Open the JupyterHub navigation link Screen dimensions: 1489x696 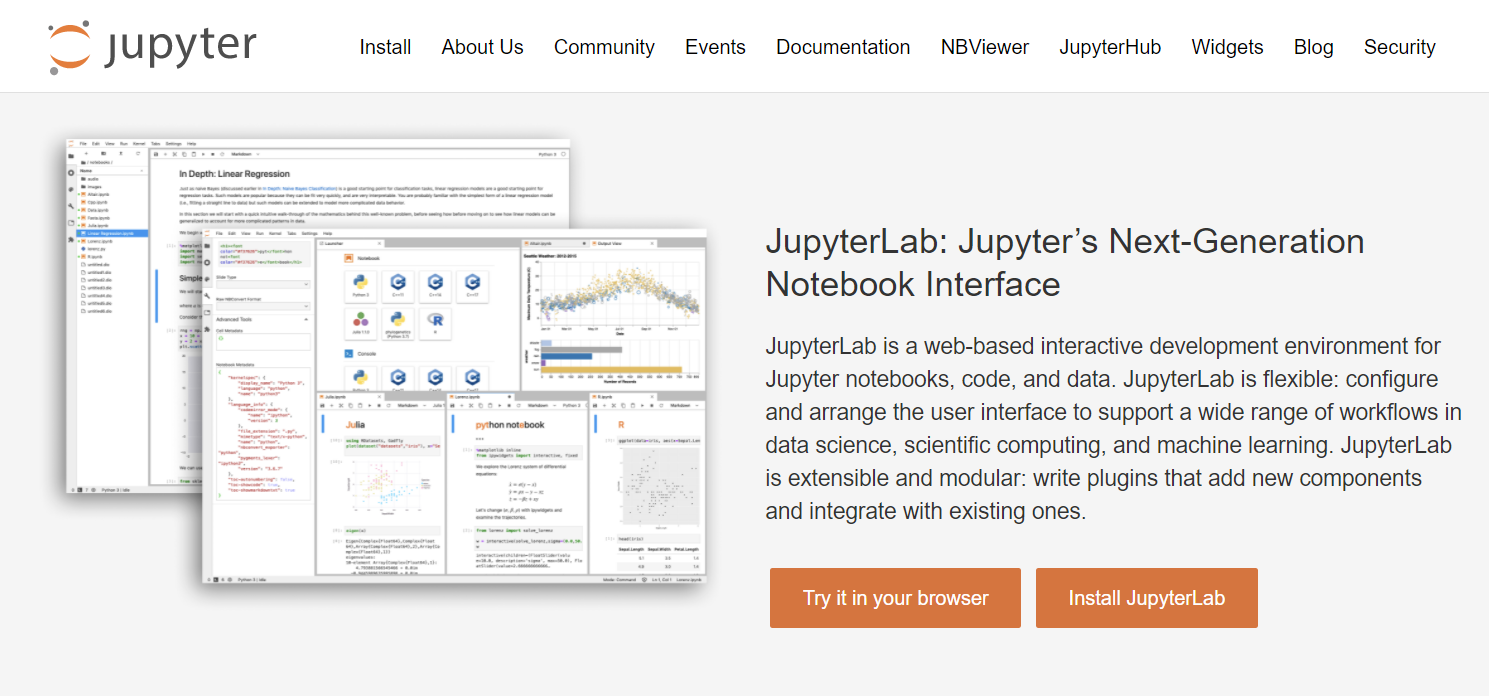[x=1110, y=47]
